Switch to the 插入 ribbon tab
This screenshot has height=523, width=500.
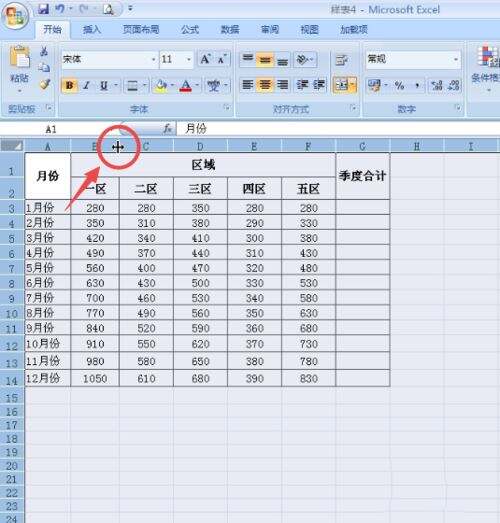[x=92, y=30]
